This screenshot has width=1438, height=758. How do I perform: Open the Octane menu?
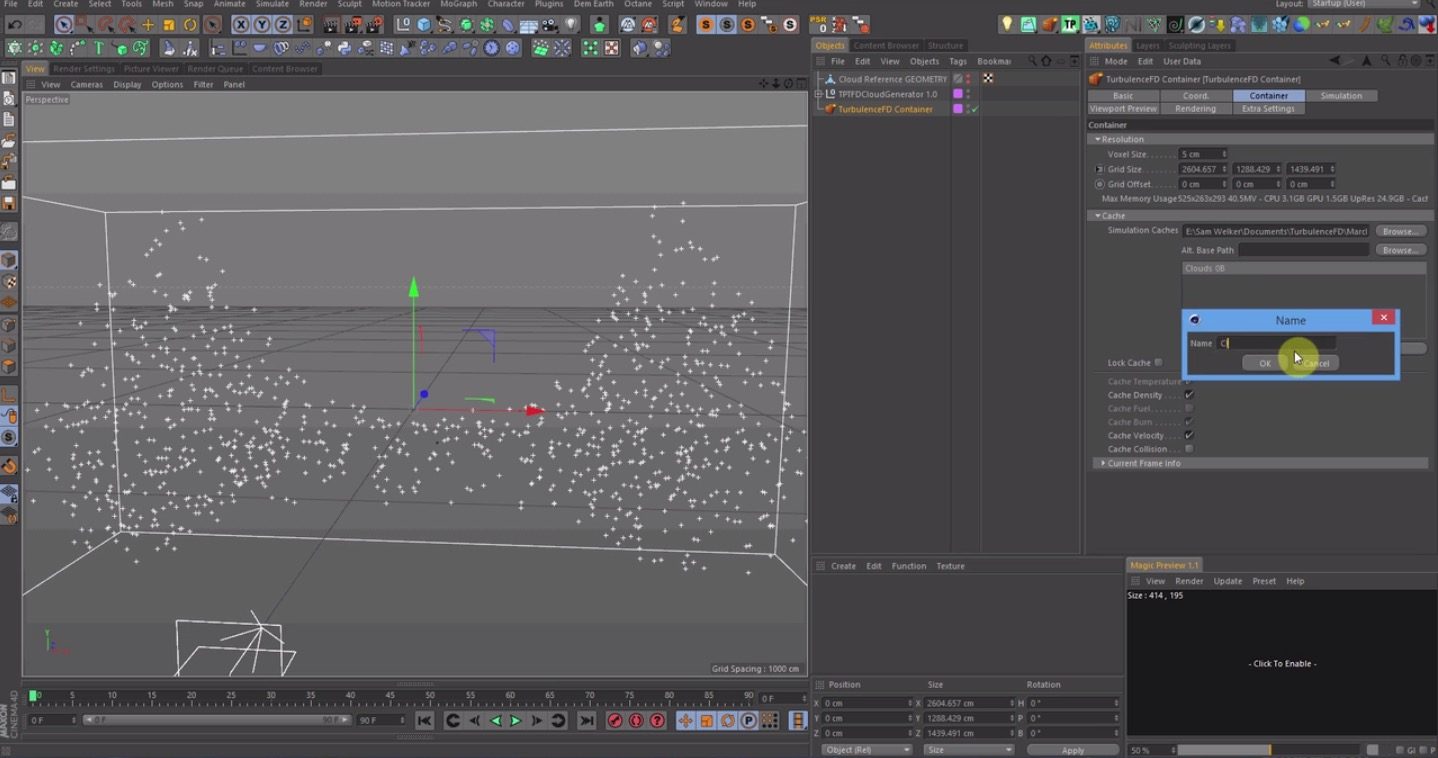637,4
